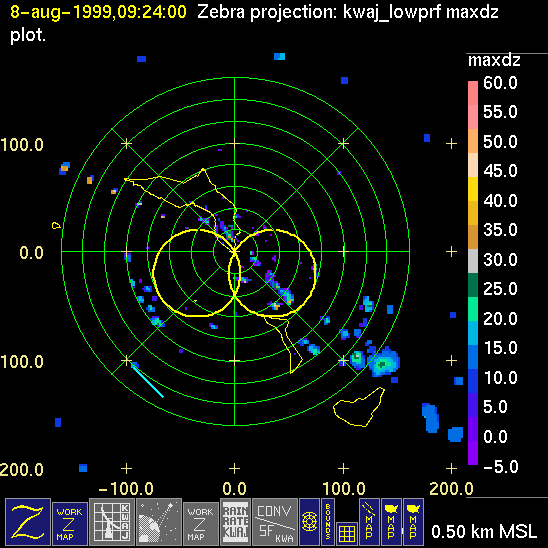Viewport: 548px width, 548px height.
Task: Select the last US outline MAP icon
Action: coord(413,522)
